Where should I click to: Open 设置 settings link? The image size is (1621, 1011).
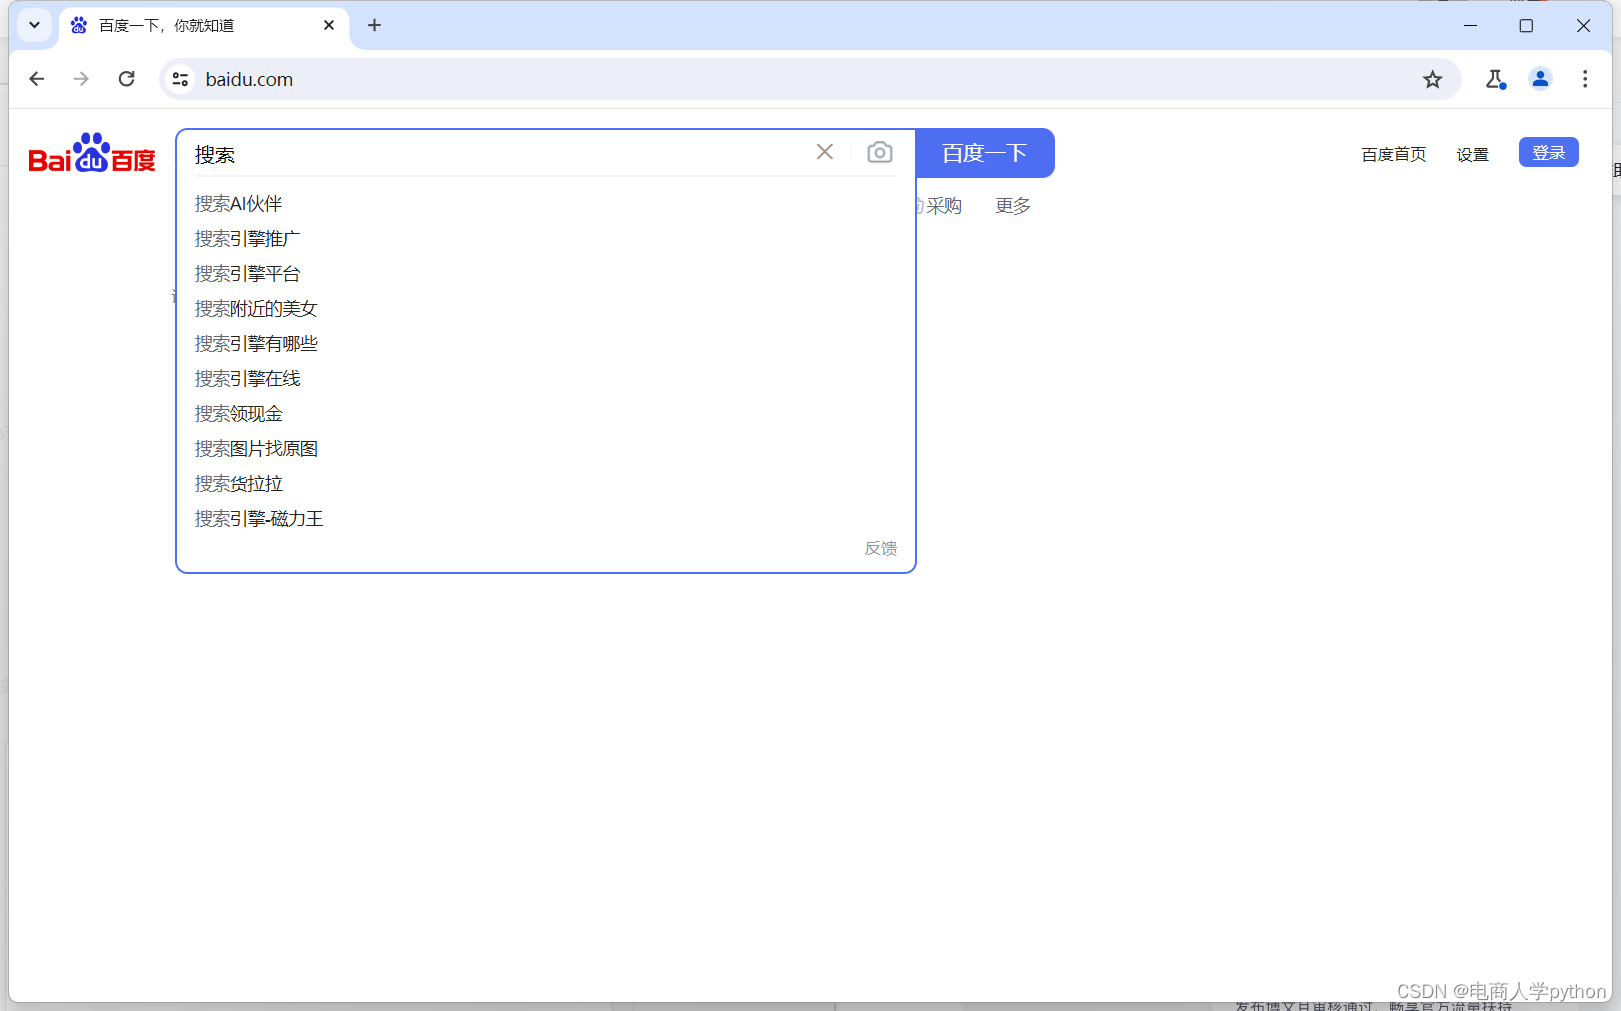tap(1473, 154)
